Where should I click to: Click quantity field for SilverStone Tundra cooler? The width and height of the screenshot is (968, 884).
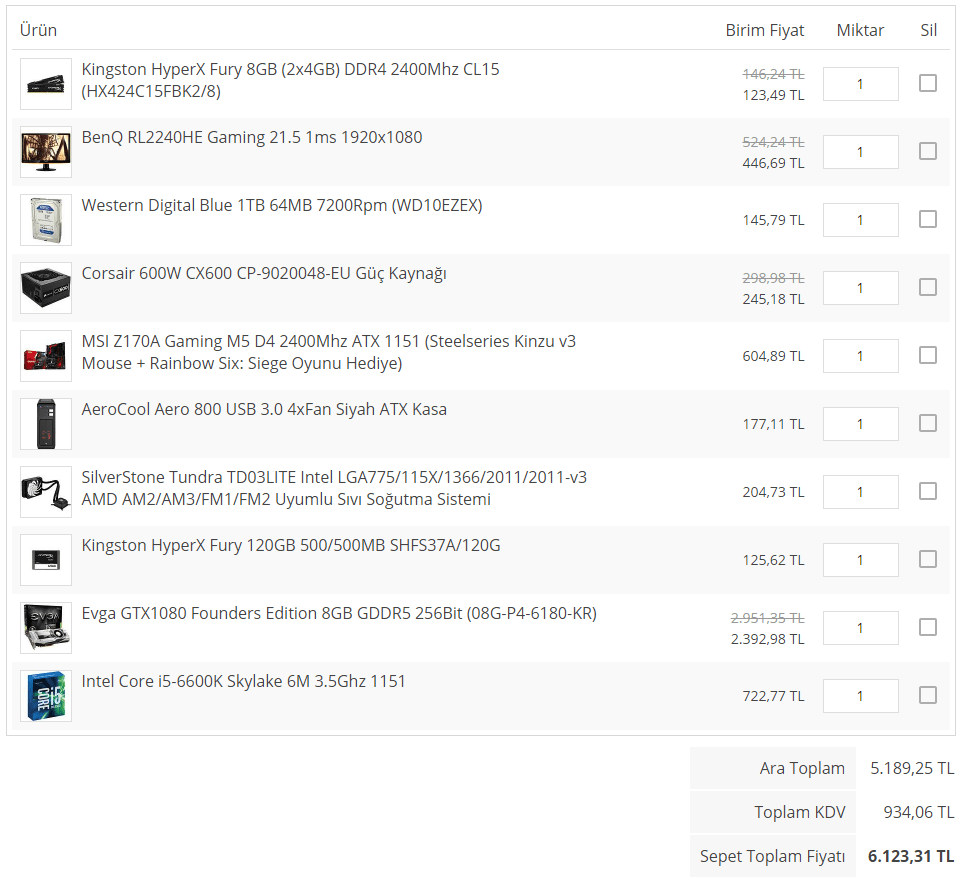click(x=861, y=491)
